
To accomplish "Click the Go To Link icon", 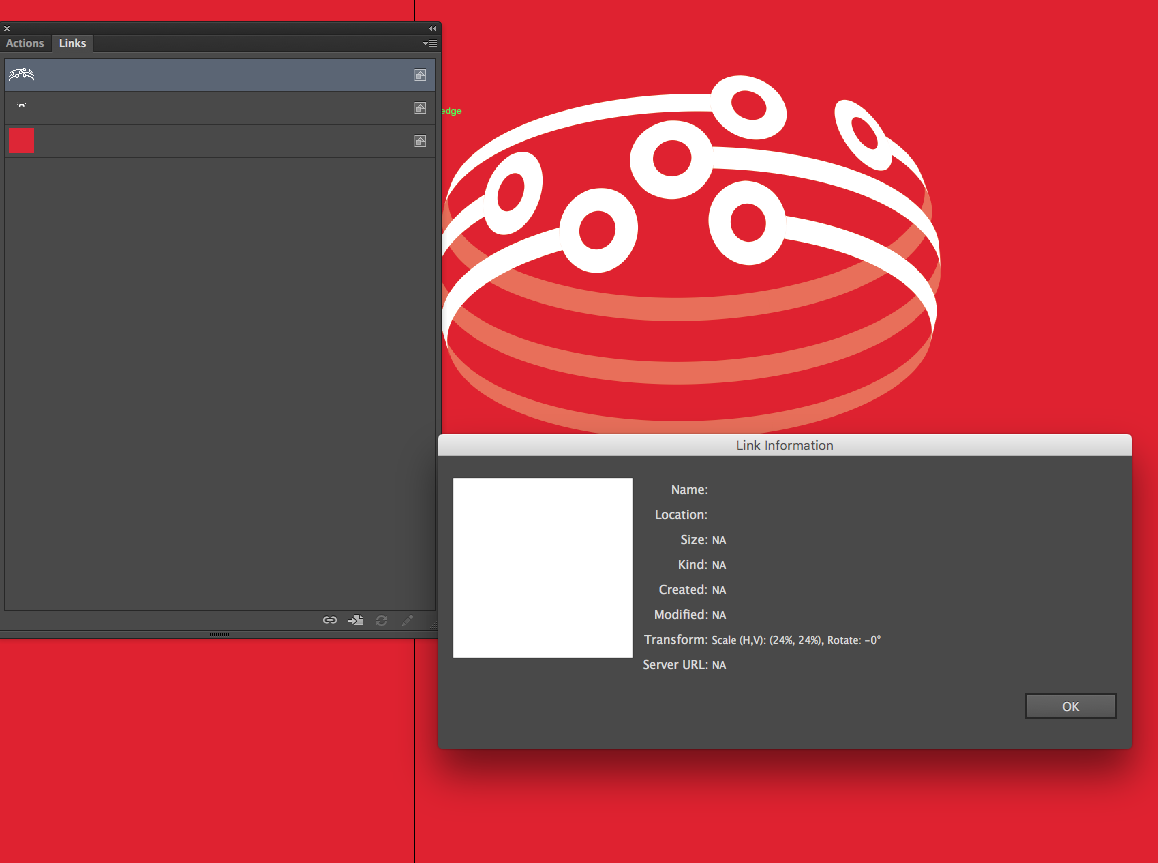I will tap(355, 620).
